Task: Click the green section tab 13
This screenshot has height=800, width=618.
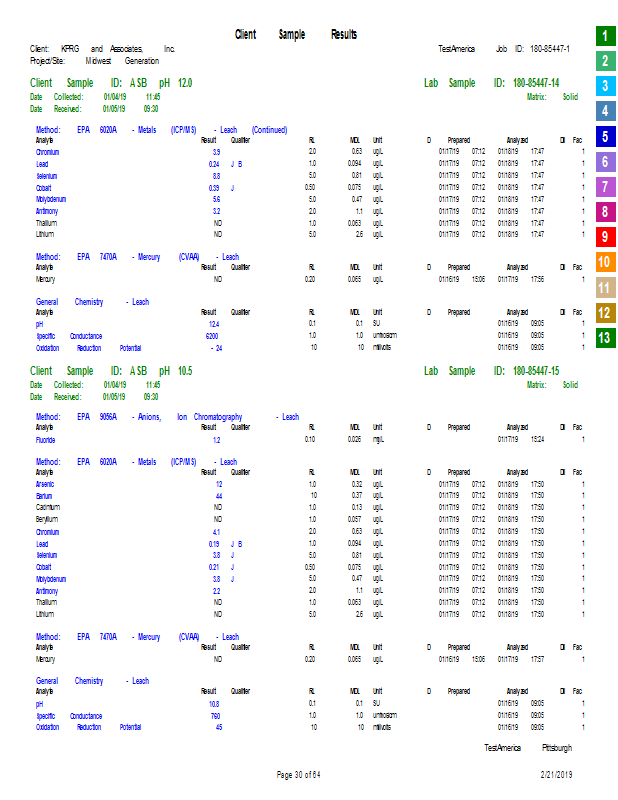Action: pos(603,338)
